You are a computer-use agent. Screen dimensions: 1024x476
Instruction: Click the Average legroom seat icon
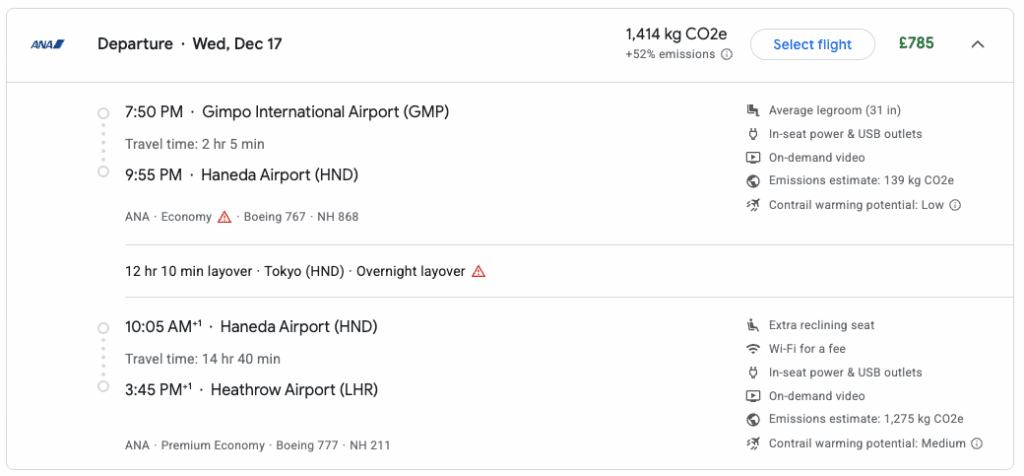click(753, 110)
